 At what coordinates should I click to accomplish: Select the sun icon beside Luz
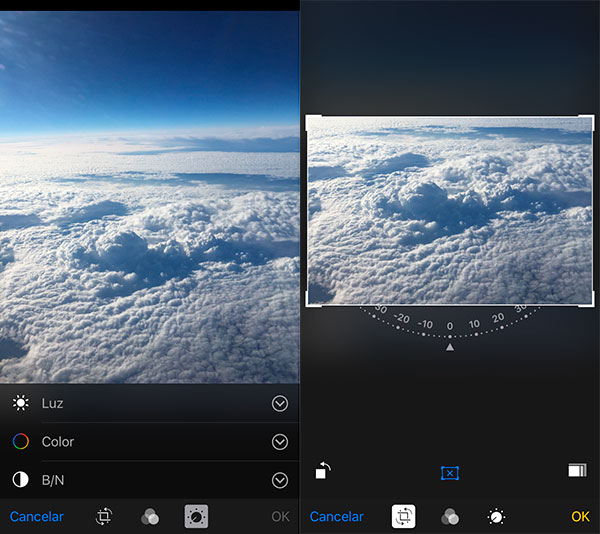coord(20,403)
